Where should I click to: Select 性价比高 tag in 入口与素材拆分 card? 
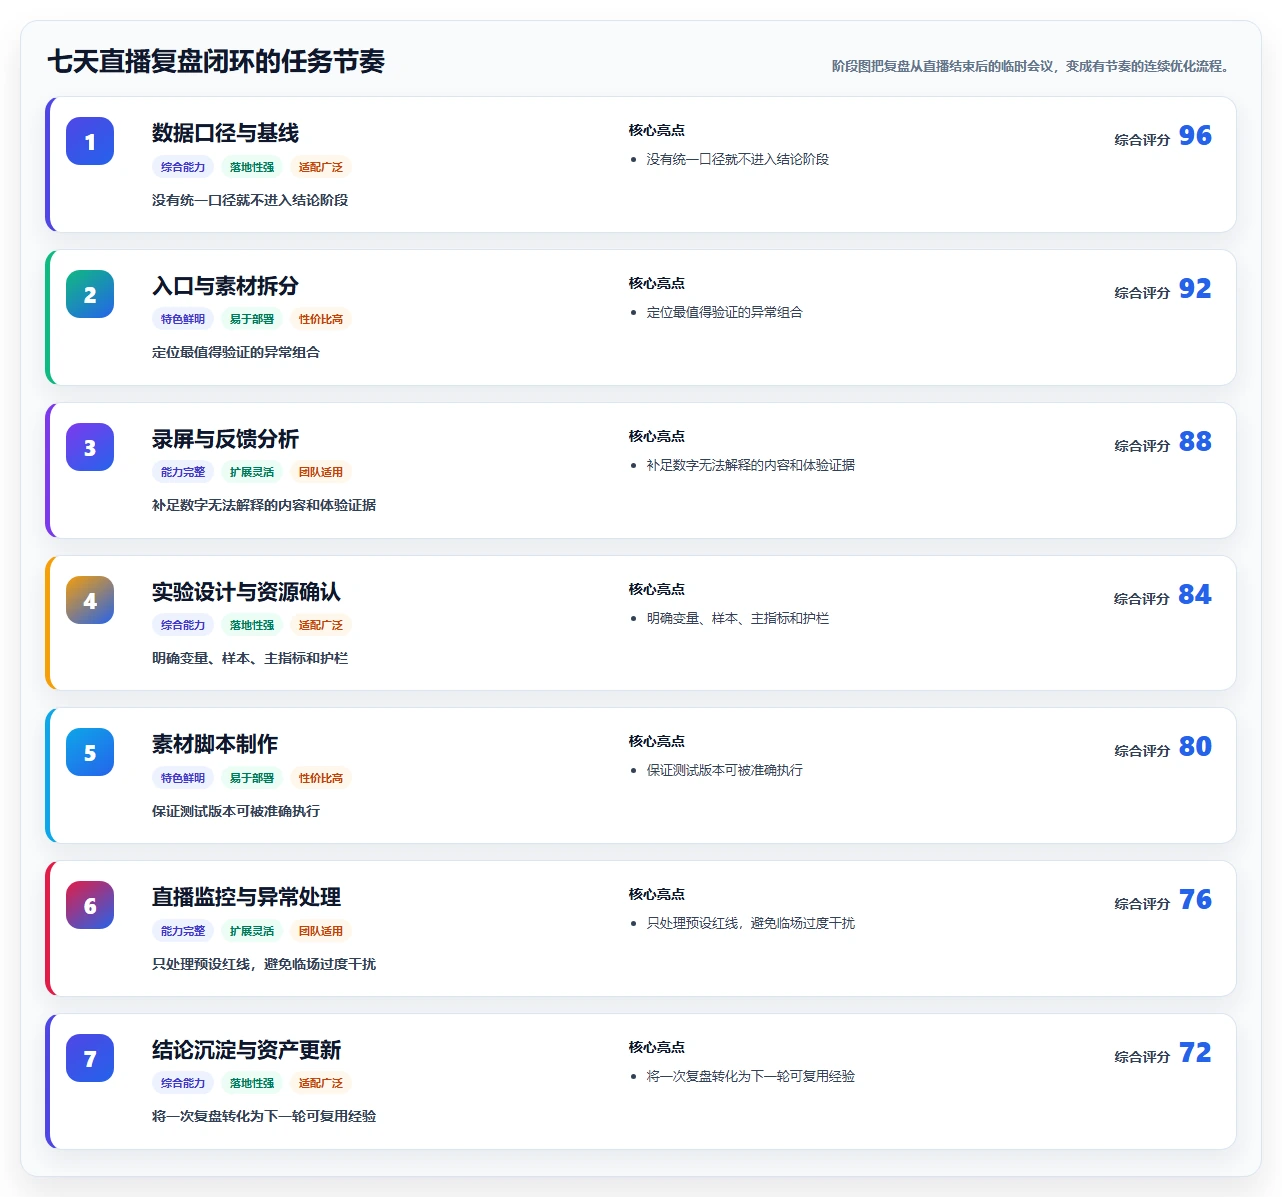click(x=321, y=319)
